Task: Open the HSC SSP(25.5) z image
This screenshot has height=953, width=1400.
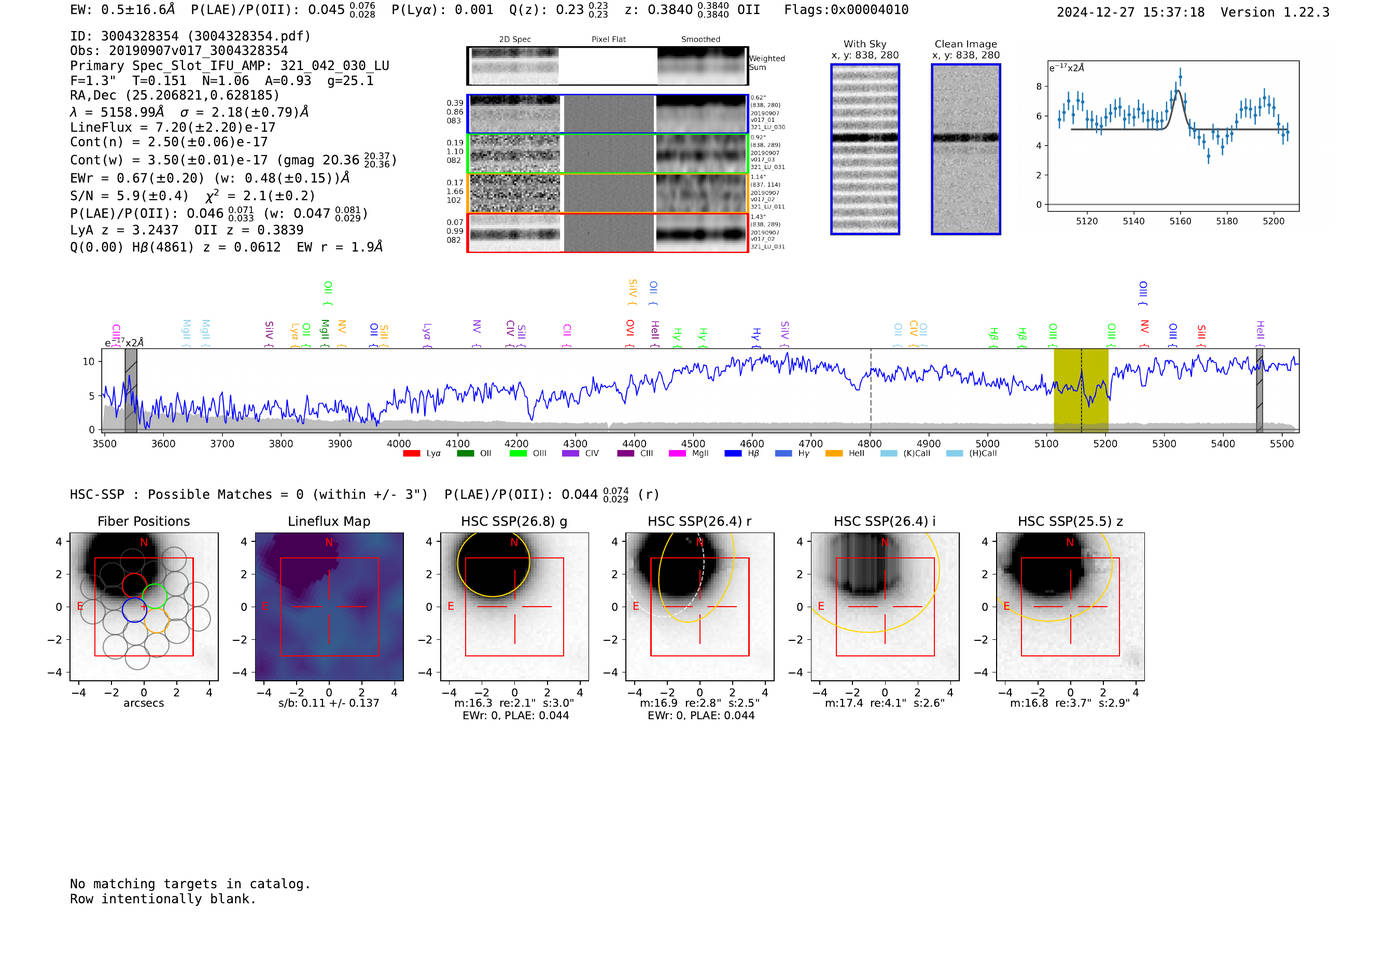Action: 1070,606
